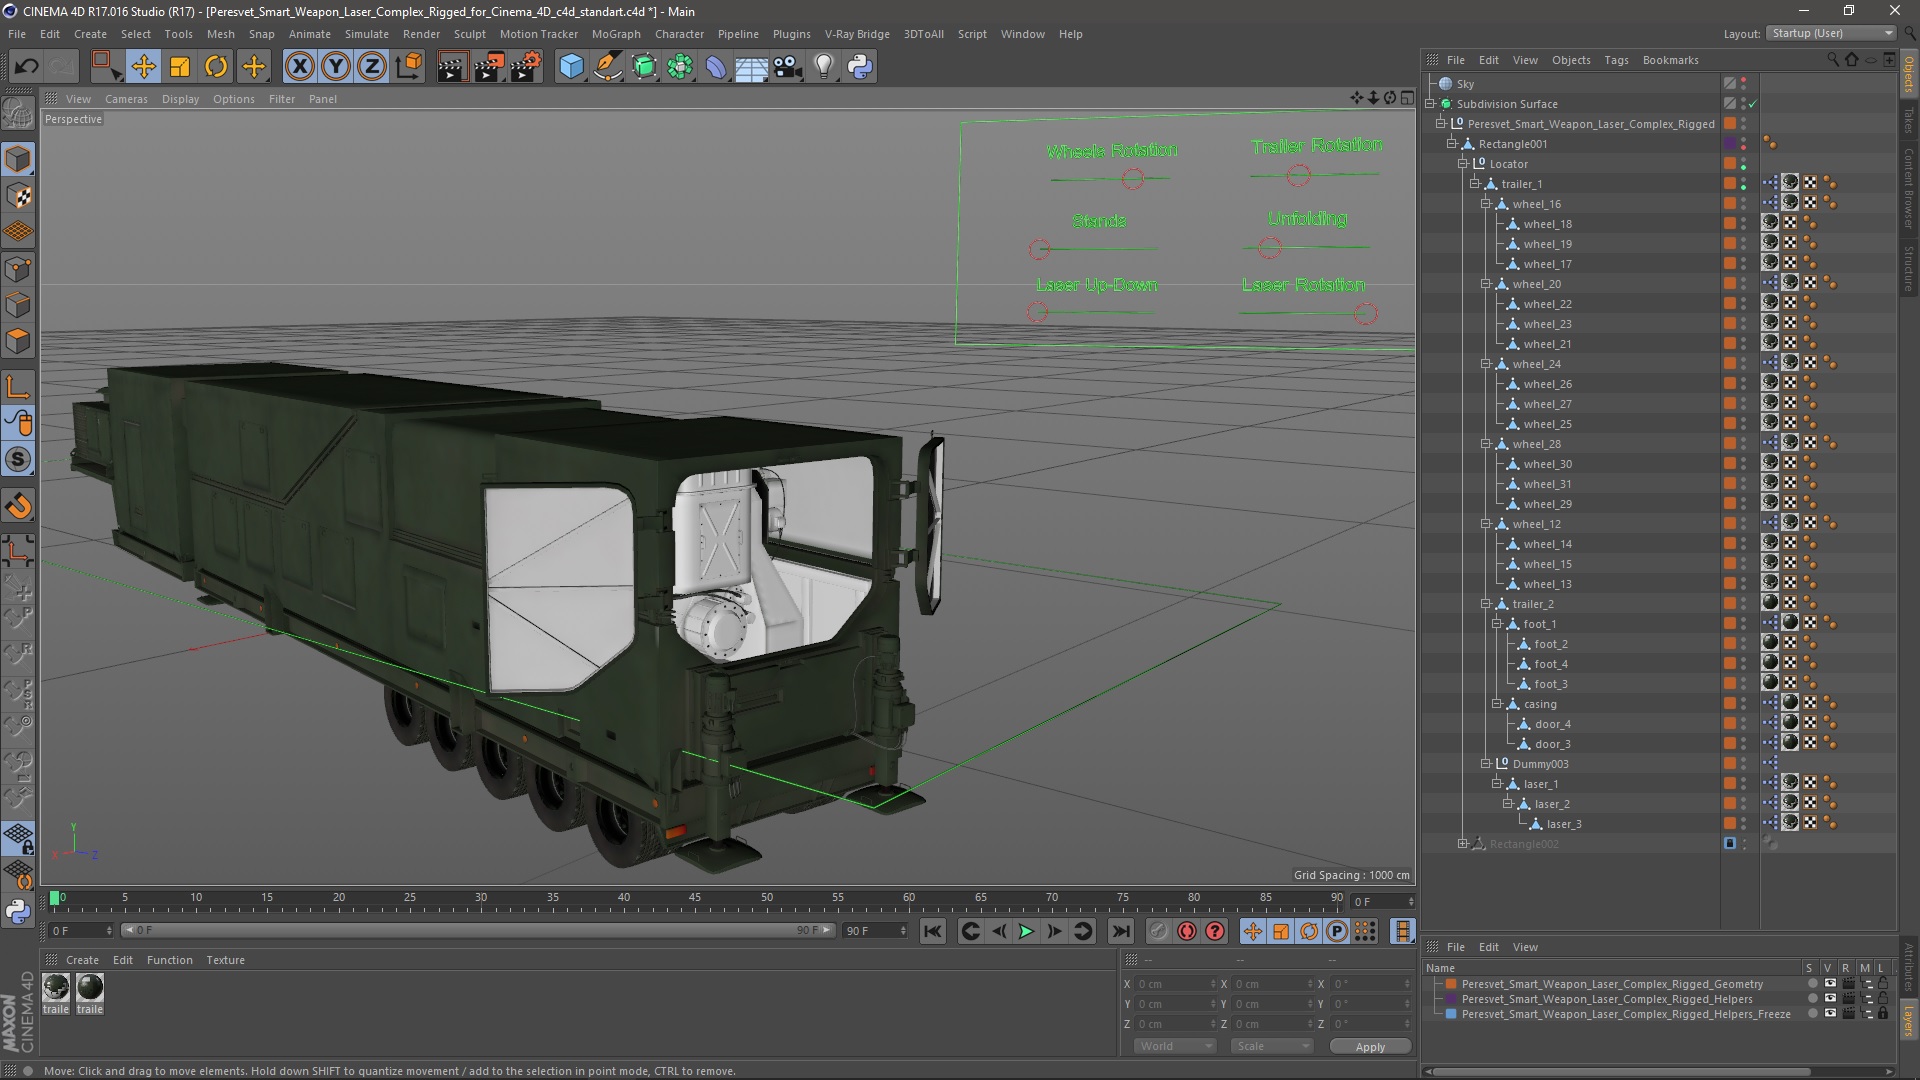Add a Cube primitive object
Screen dimensions: 1920x1080
571,67
